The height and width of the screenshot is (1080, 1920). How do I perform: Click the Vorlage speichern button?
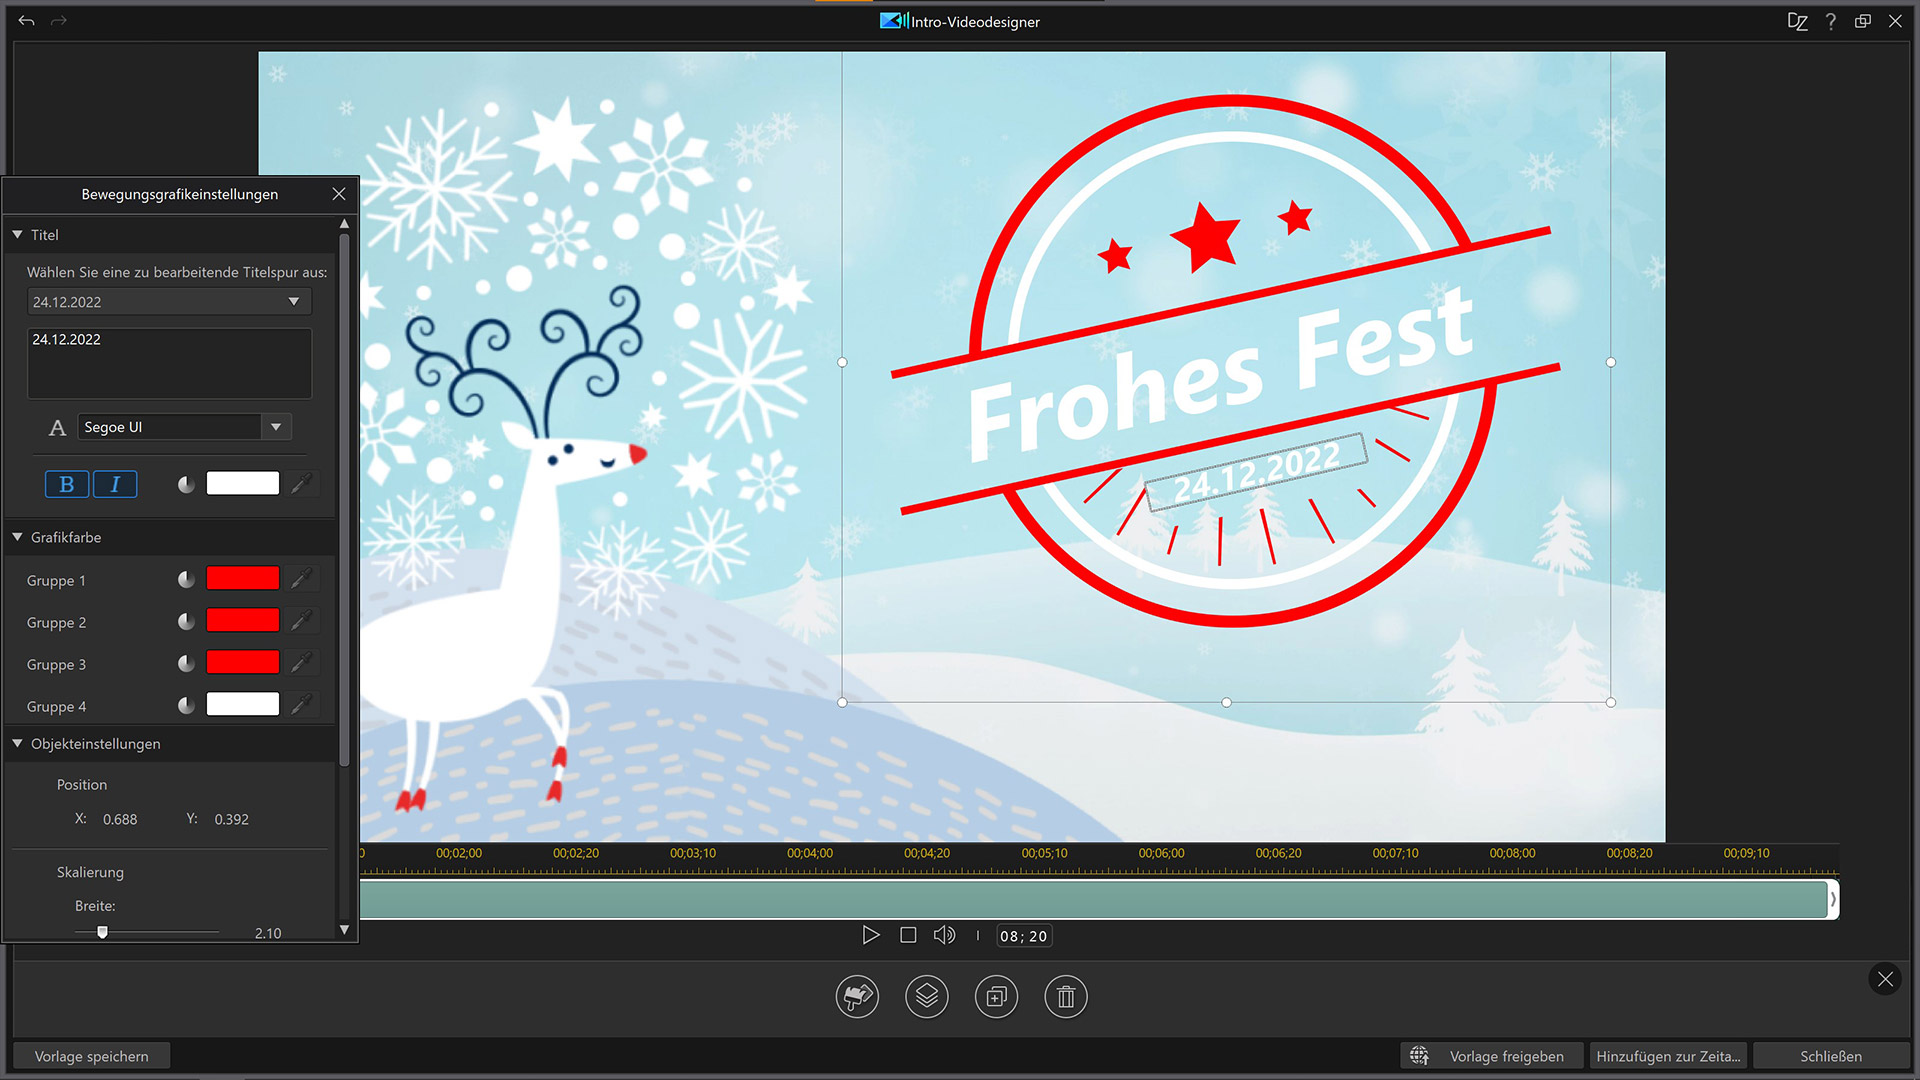[91, 1056]
